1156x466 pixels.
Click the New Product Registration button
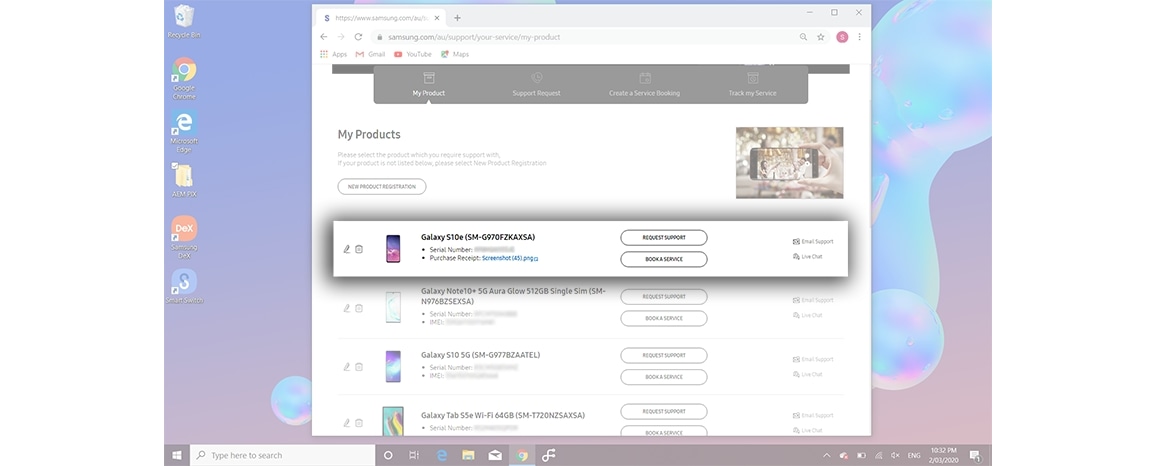click(382, 187)
